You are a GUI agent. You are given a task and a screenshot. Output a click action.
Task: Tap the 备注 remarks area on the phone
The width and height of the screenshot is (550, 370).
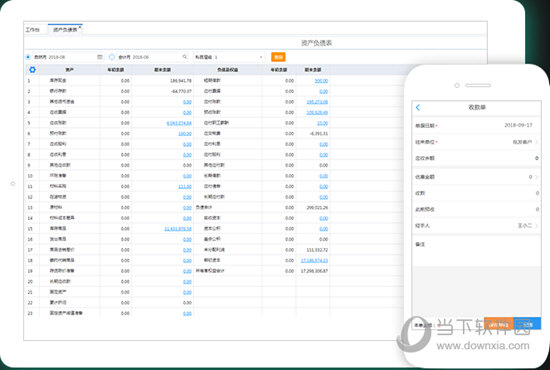[476, 251]
